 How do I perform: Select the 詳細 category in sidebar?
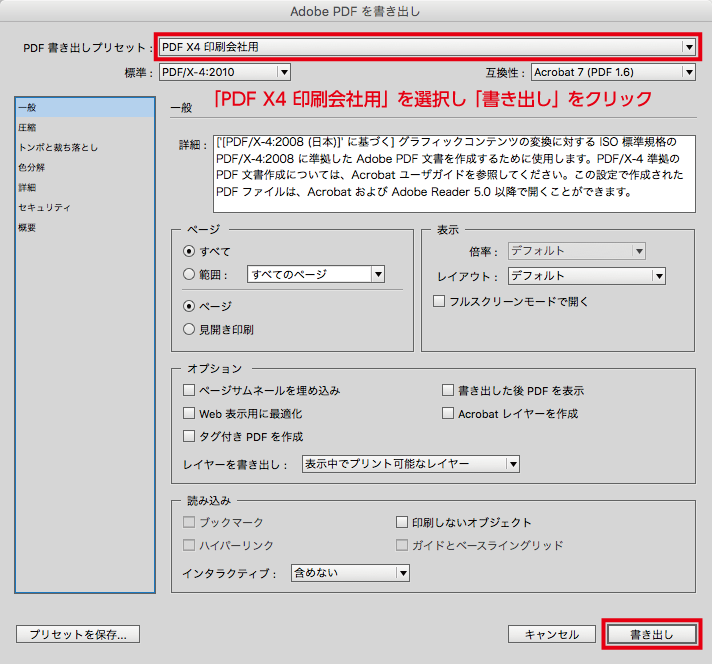[x=85, y=188]
